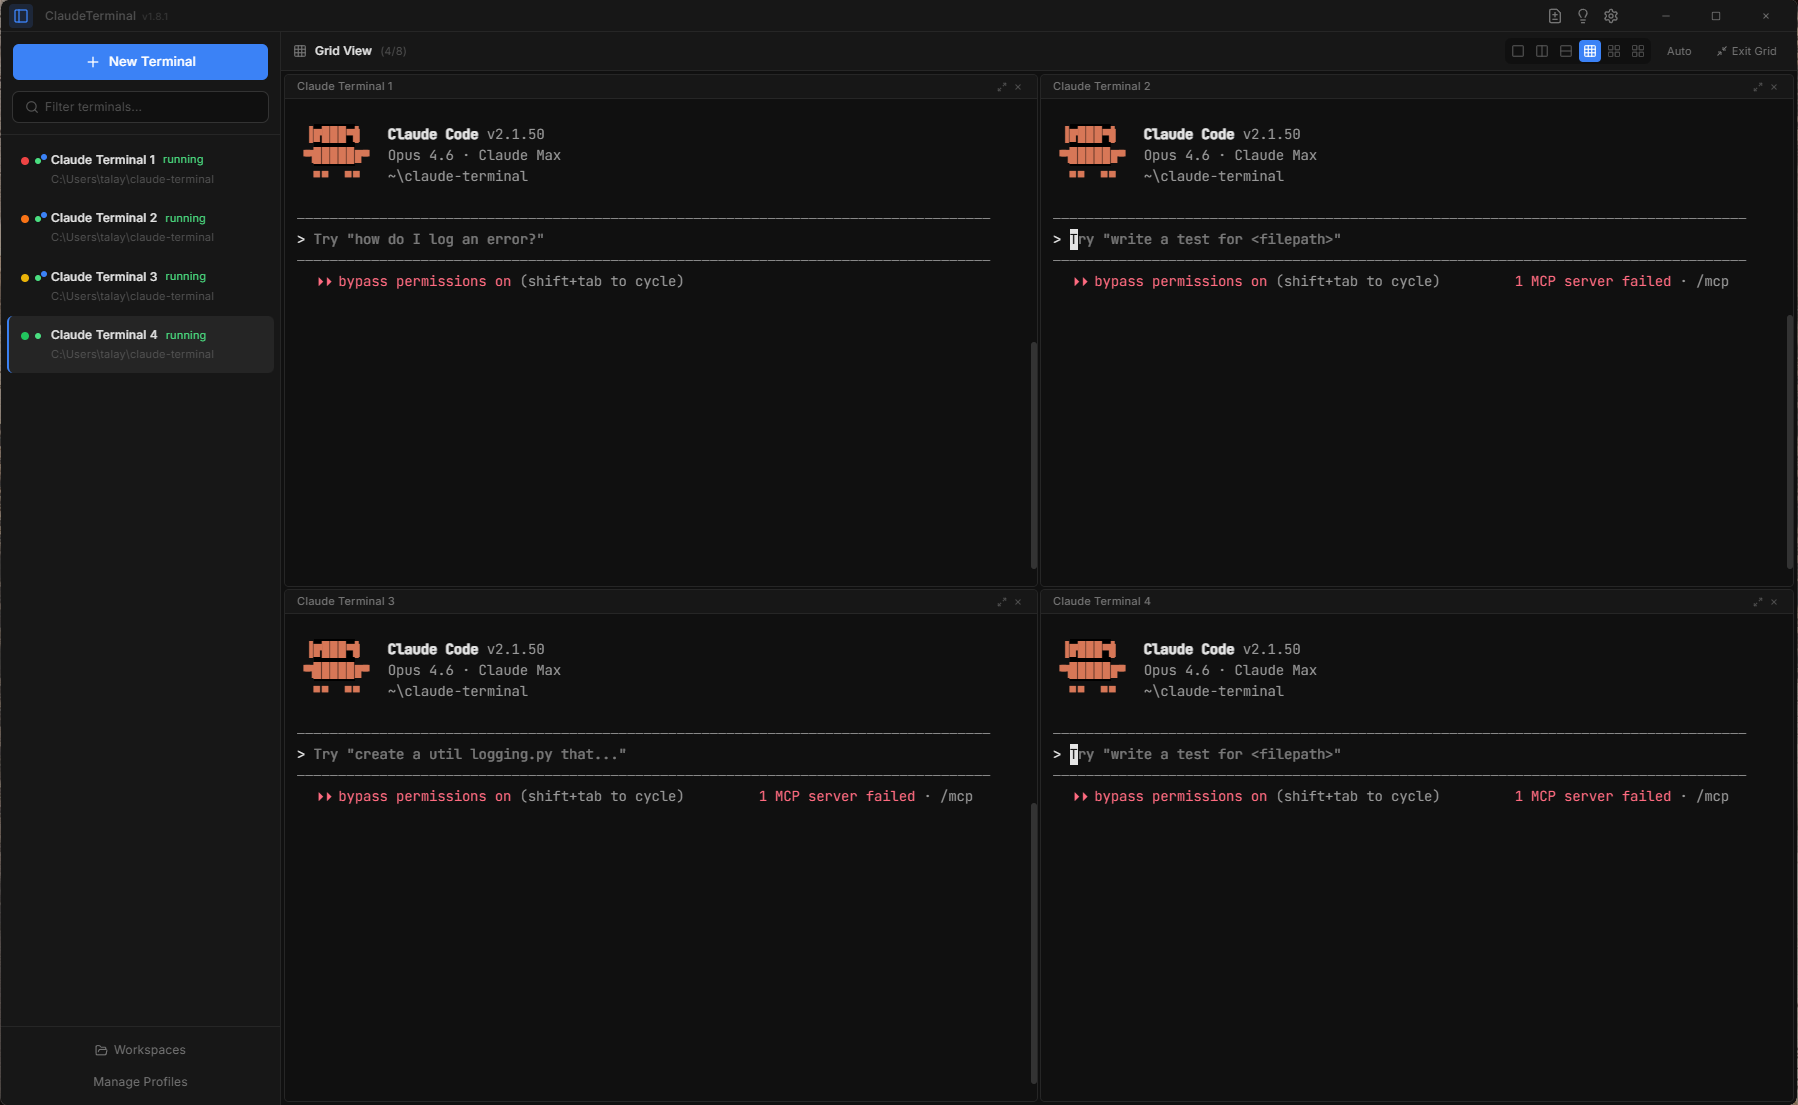This screenshot has width=1798, height=1105.
Task: Activate the 3x3 grid layout icon
Action: pyautogui.click(x=1590, y=51)
